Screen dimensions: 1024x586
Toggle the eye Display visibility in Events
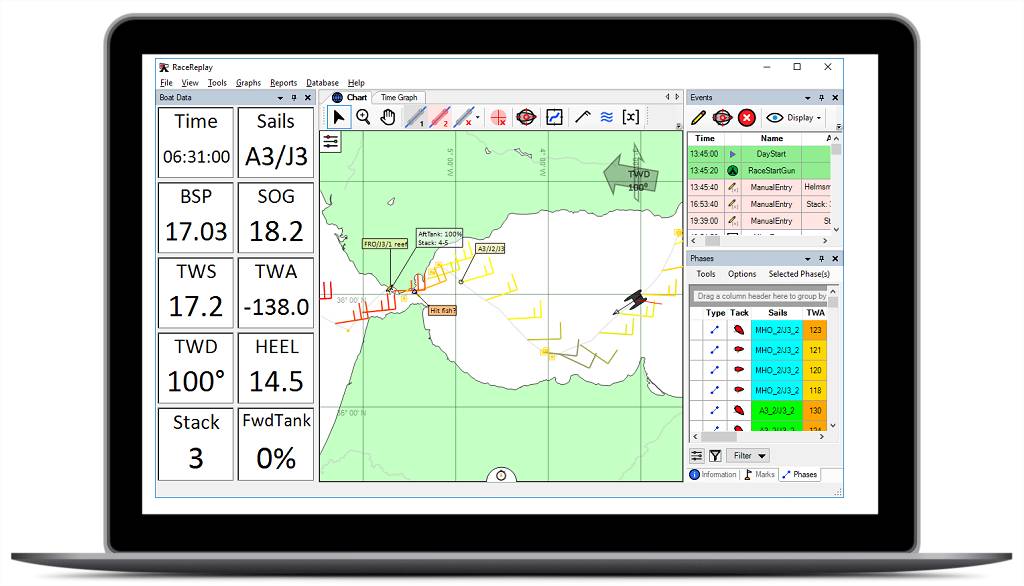tap(773, 117)
